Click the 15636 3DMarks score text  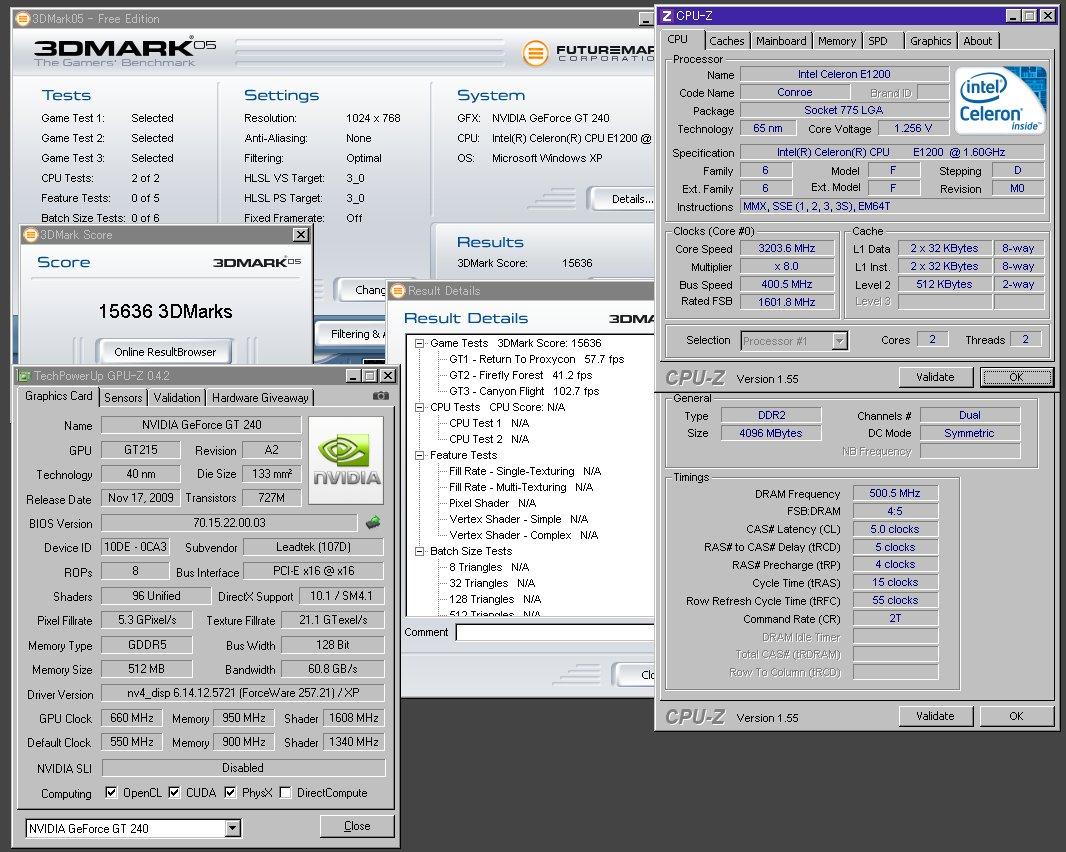(165, 311)
